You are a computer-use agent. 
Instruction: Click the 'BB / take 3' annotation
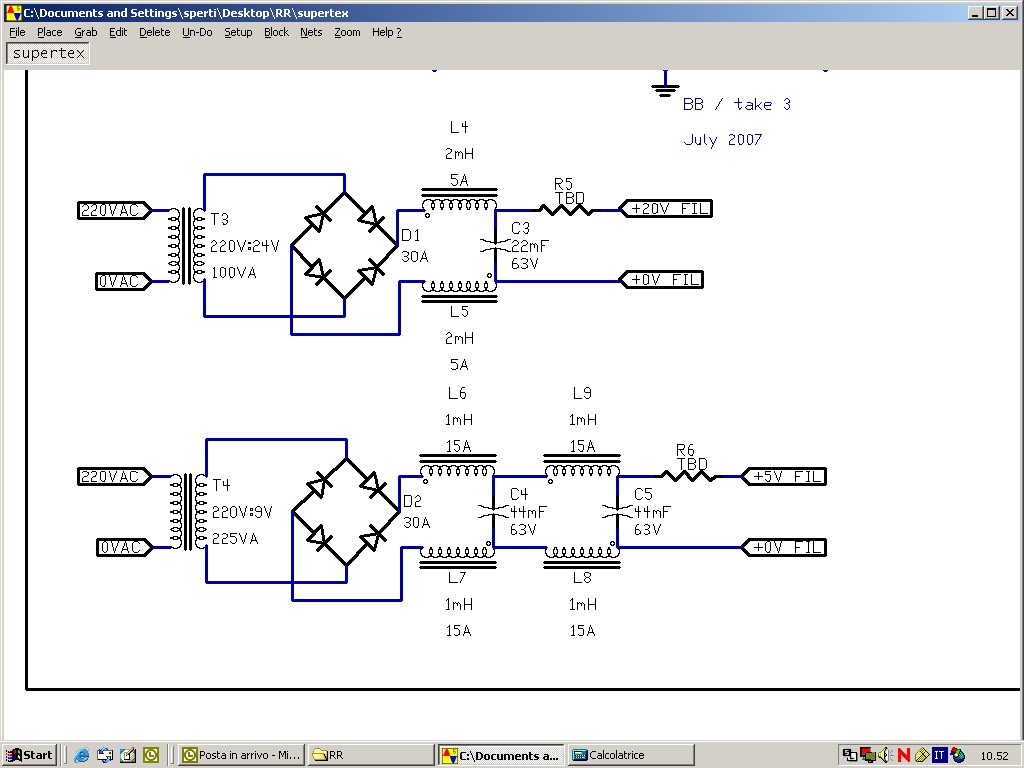pyautogui.click(x=737, y=104)
